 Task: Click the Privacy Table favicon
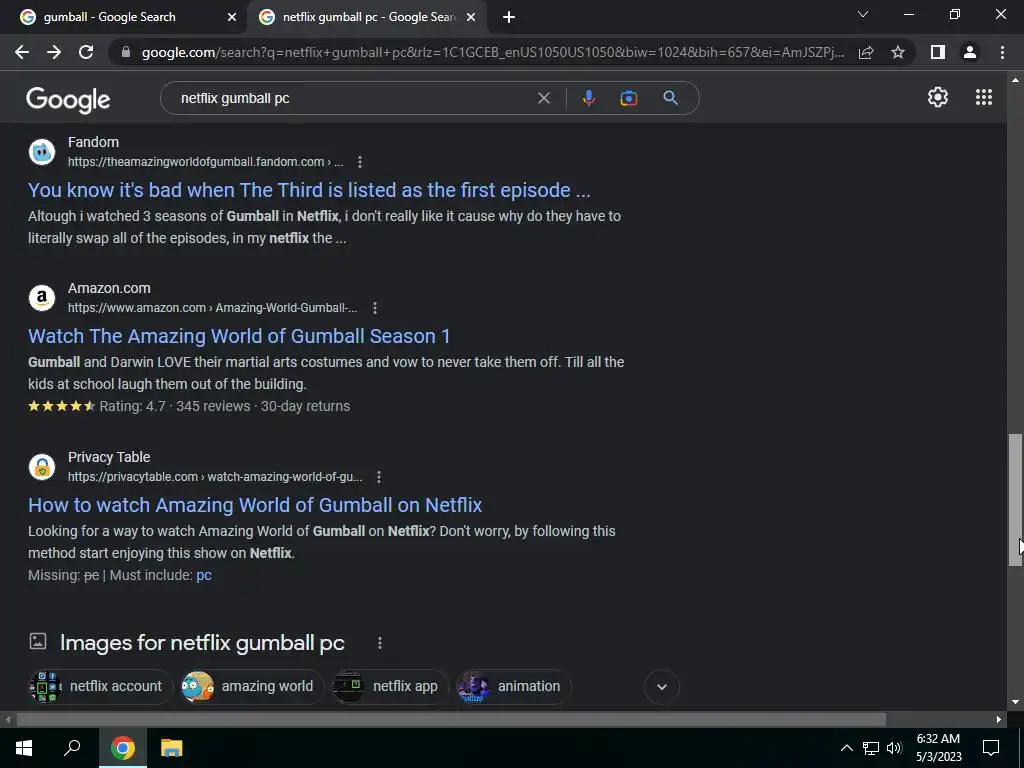tap(42, 467)
